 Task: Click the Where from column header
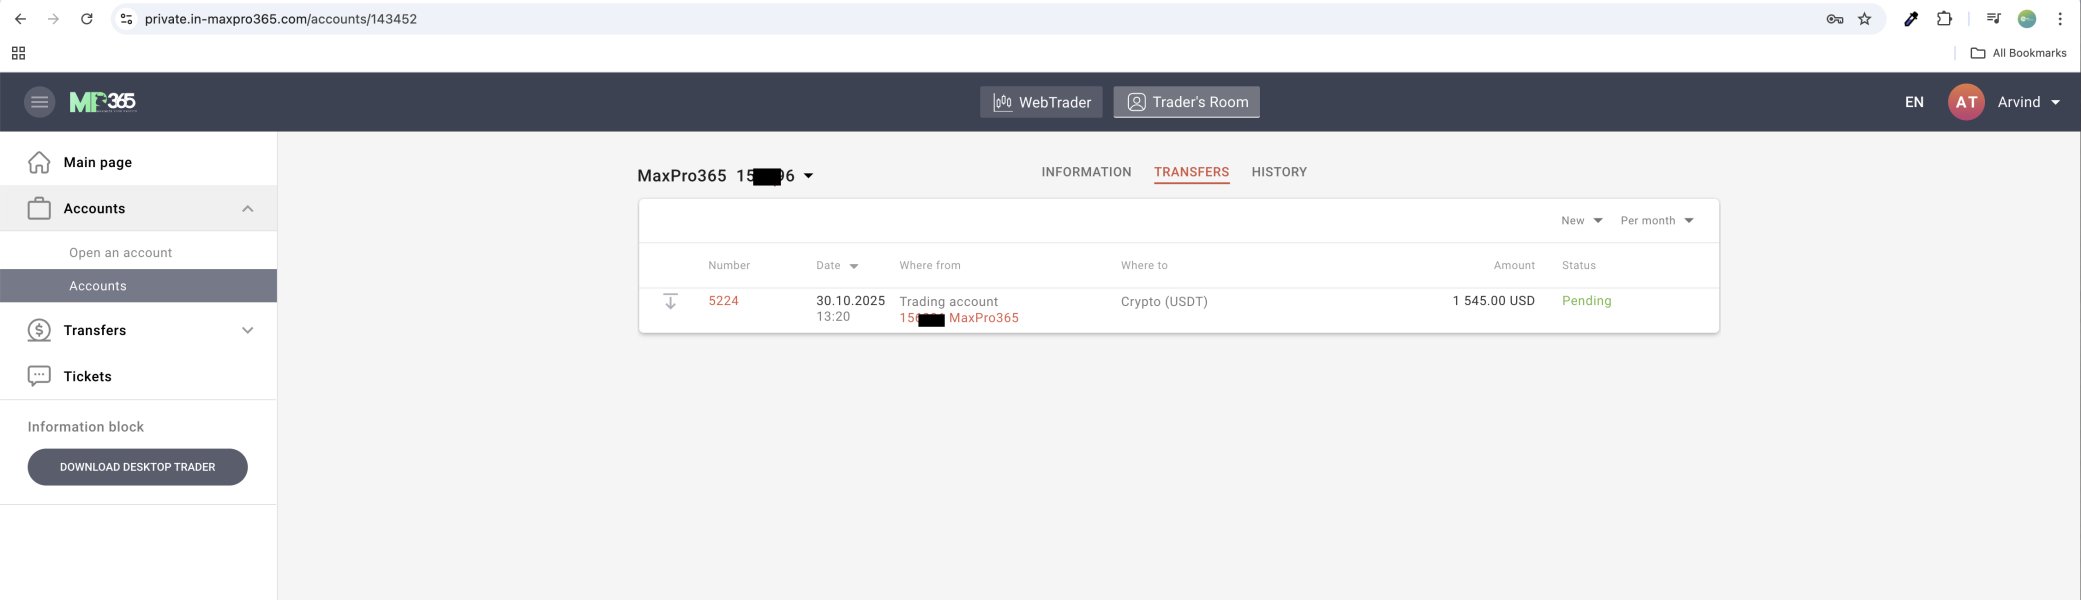click(930, 266)
